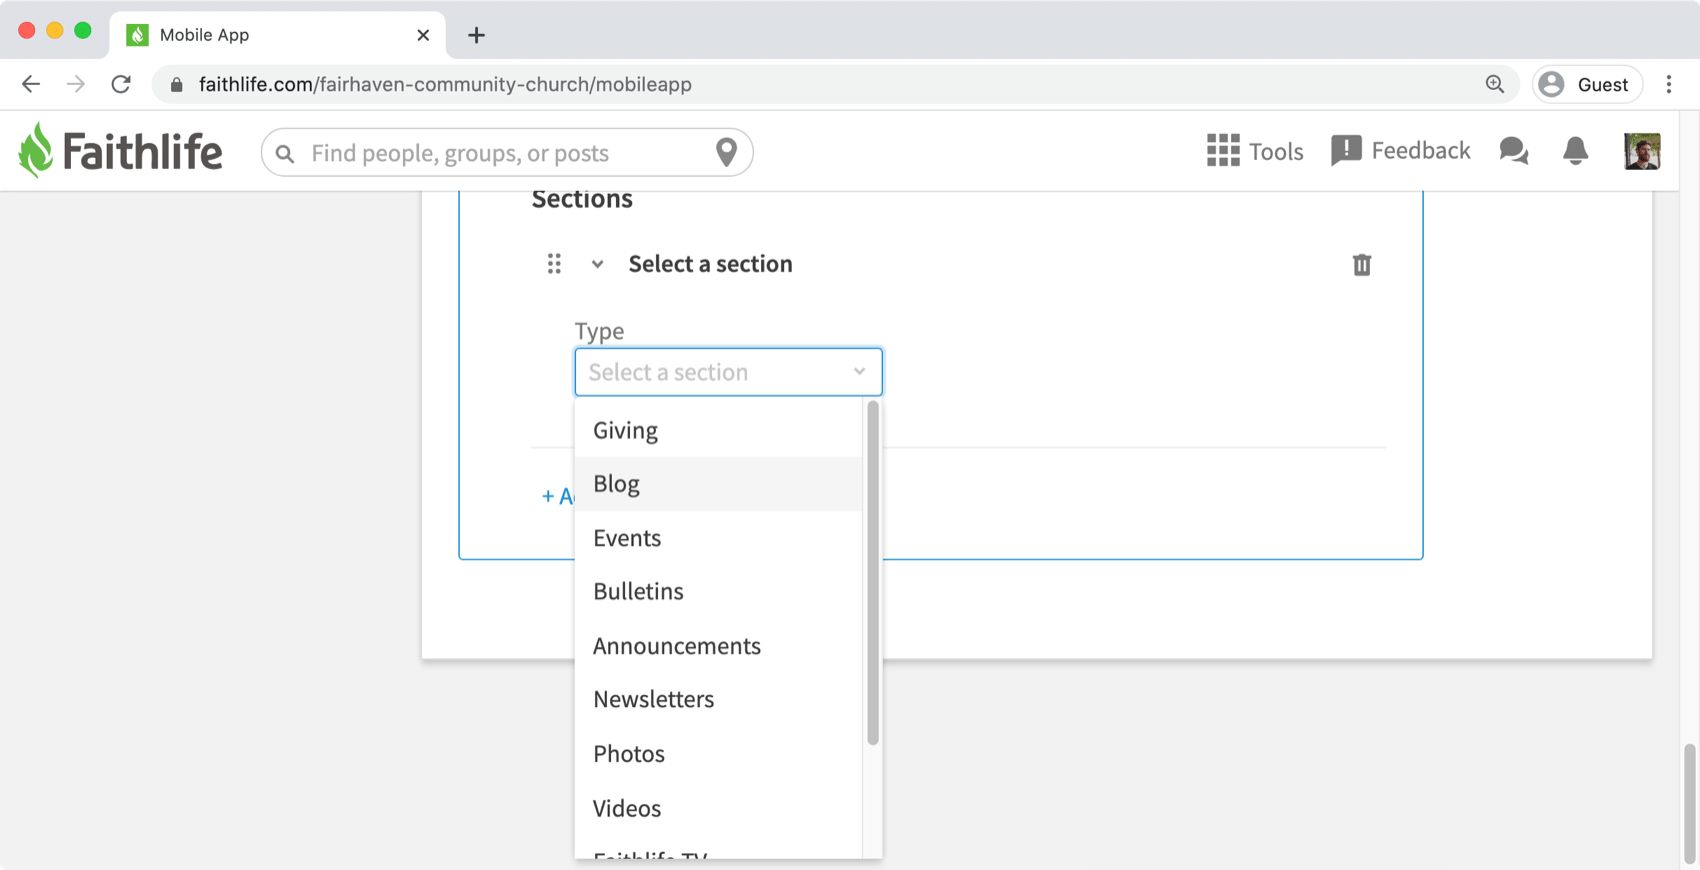Choose Videos from the section list
Viewport: 1700px width, 870px height.
(x=718, y=808)
